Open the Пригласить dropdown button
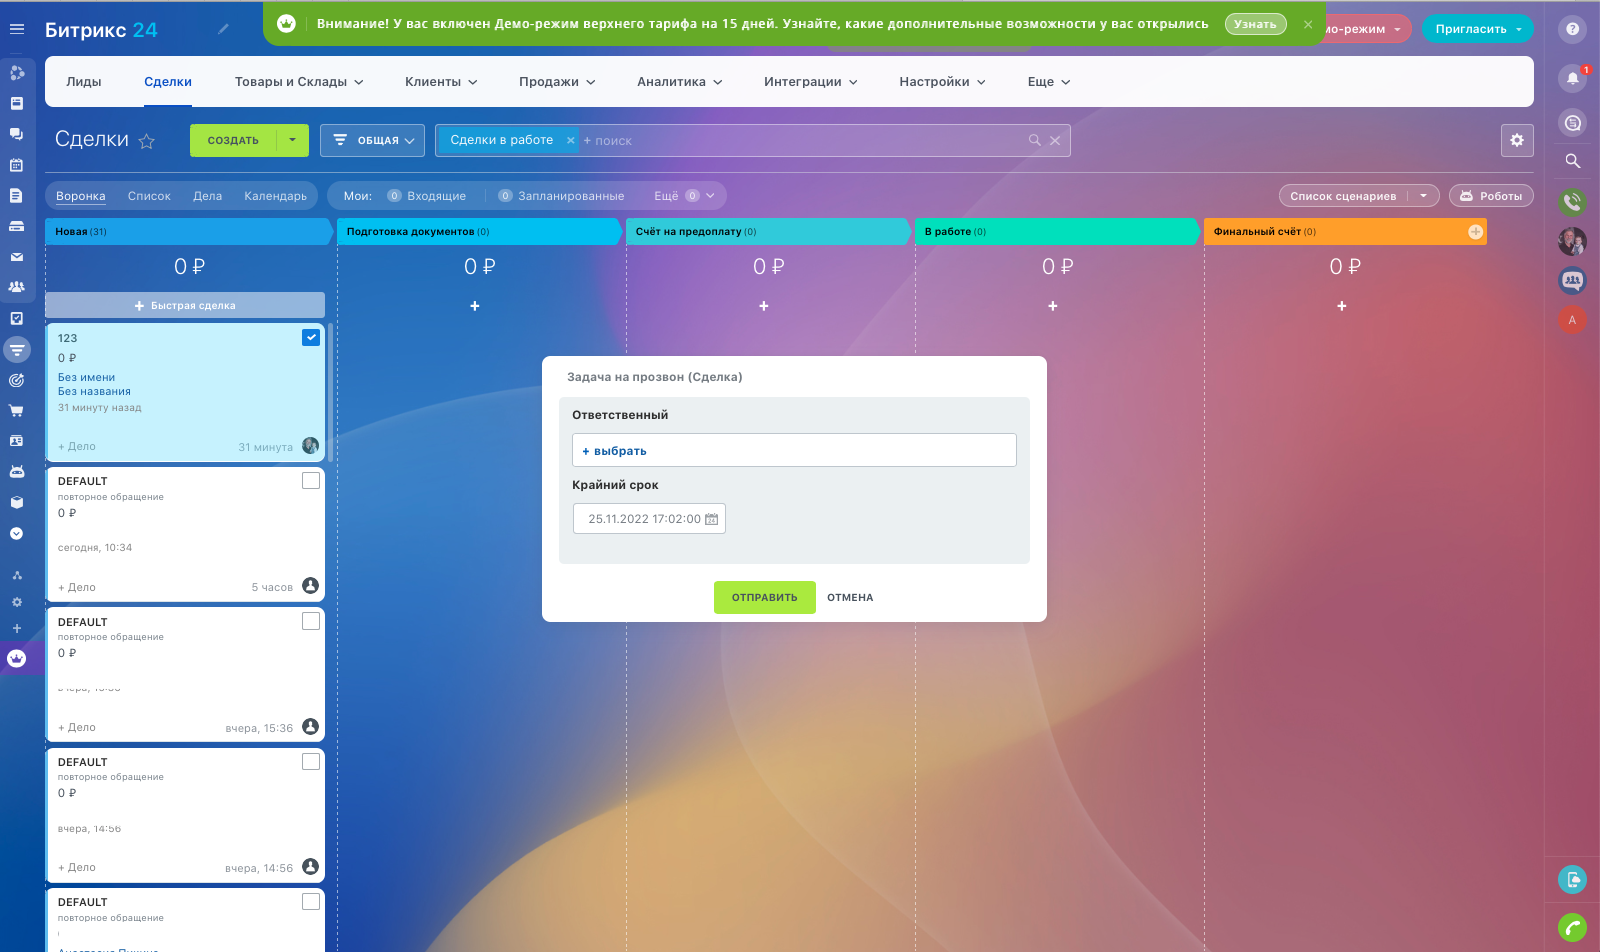 click(1478, 29)
